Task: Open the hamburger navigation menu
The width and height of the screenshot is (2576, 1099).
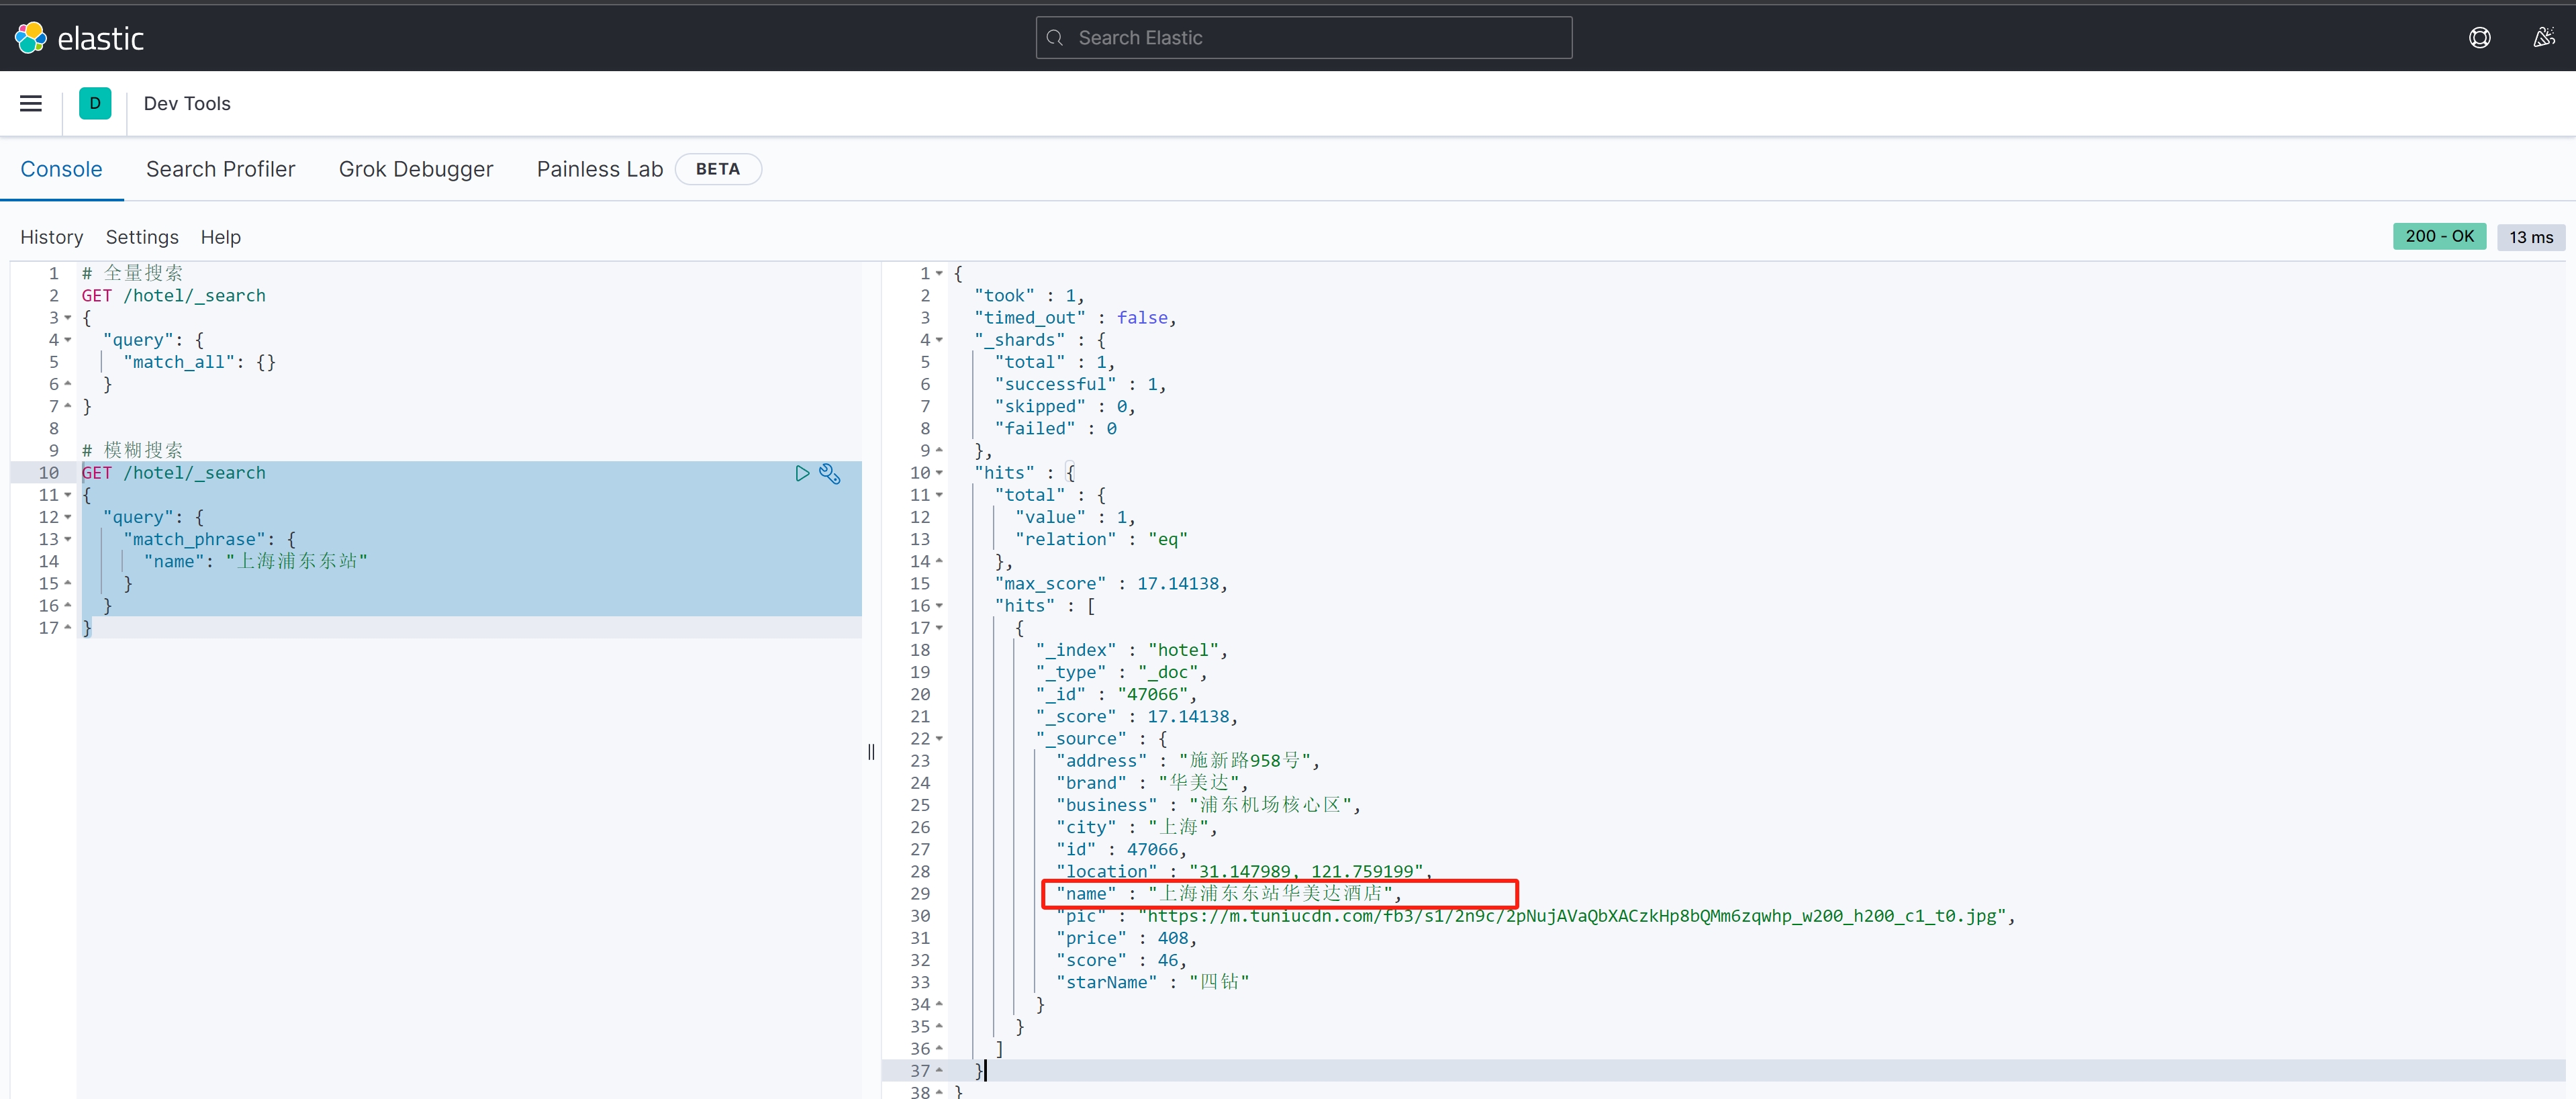Action: 31,104
